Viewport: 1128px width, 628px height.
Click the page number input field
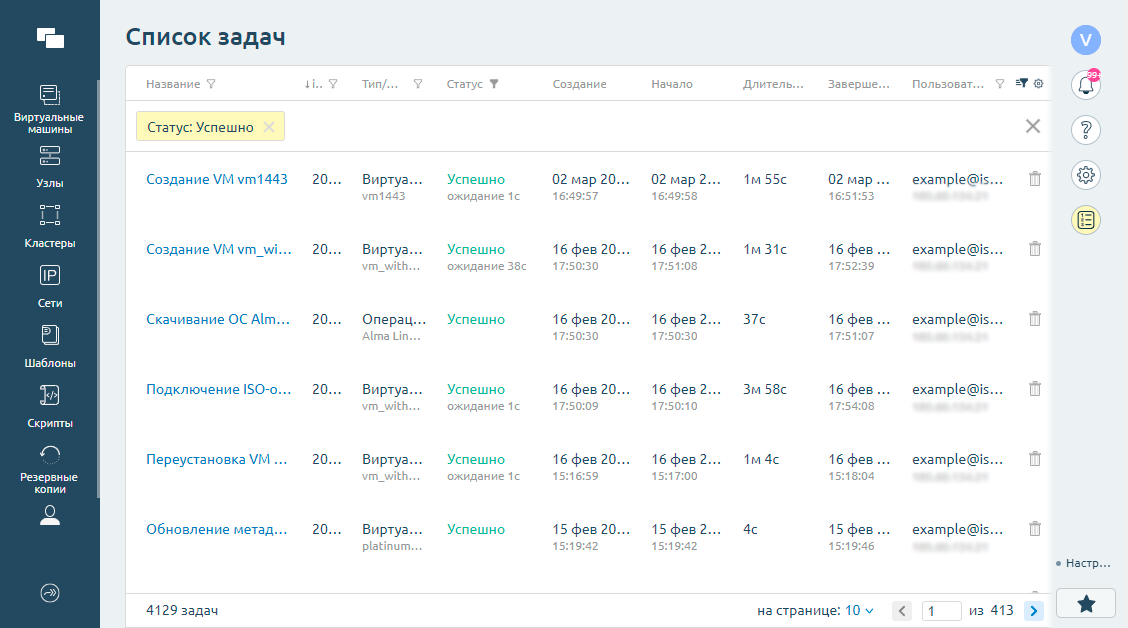pos(941,610)
